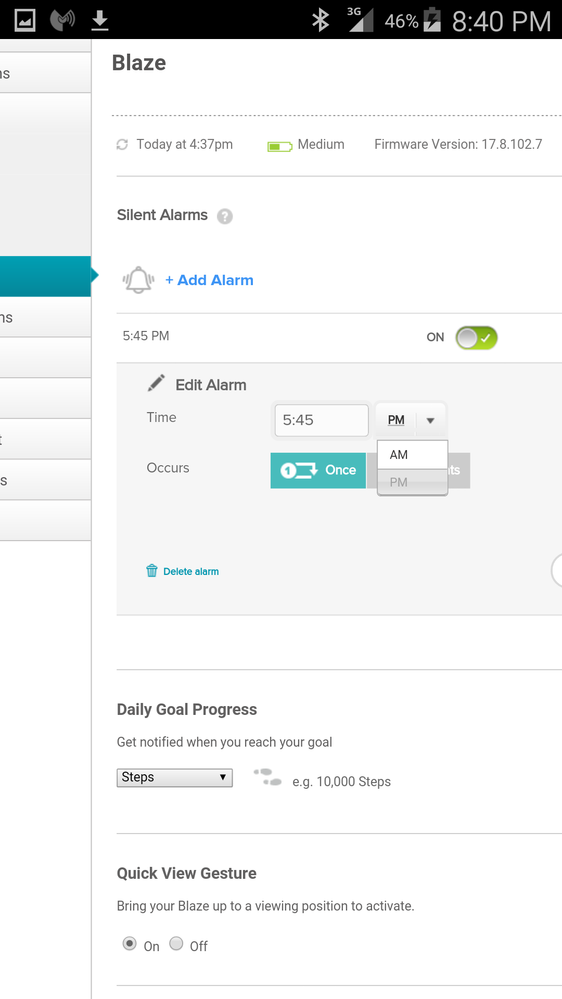Tap the alarm bell icon
Image resolution: width=562 pixels, height=999 pixels.
click(139, 280)
